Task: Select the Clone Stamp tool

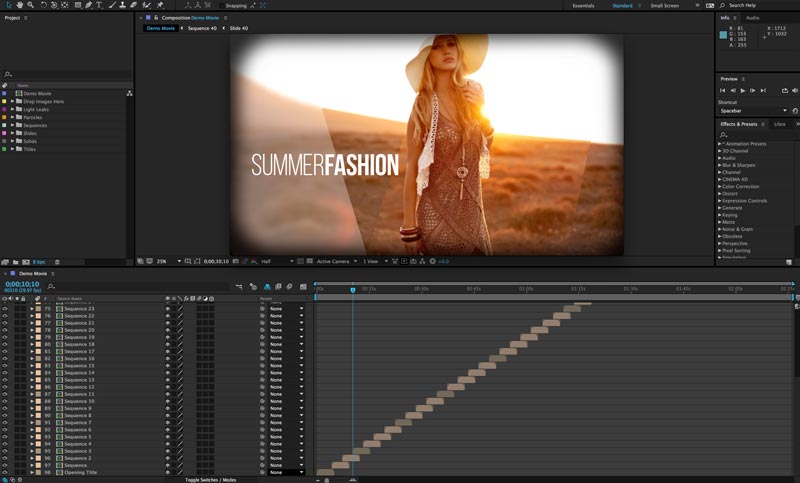Action: [x=122, y=5]
